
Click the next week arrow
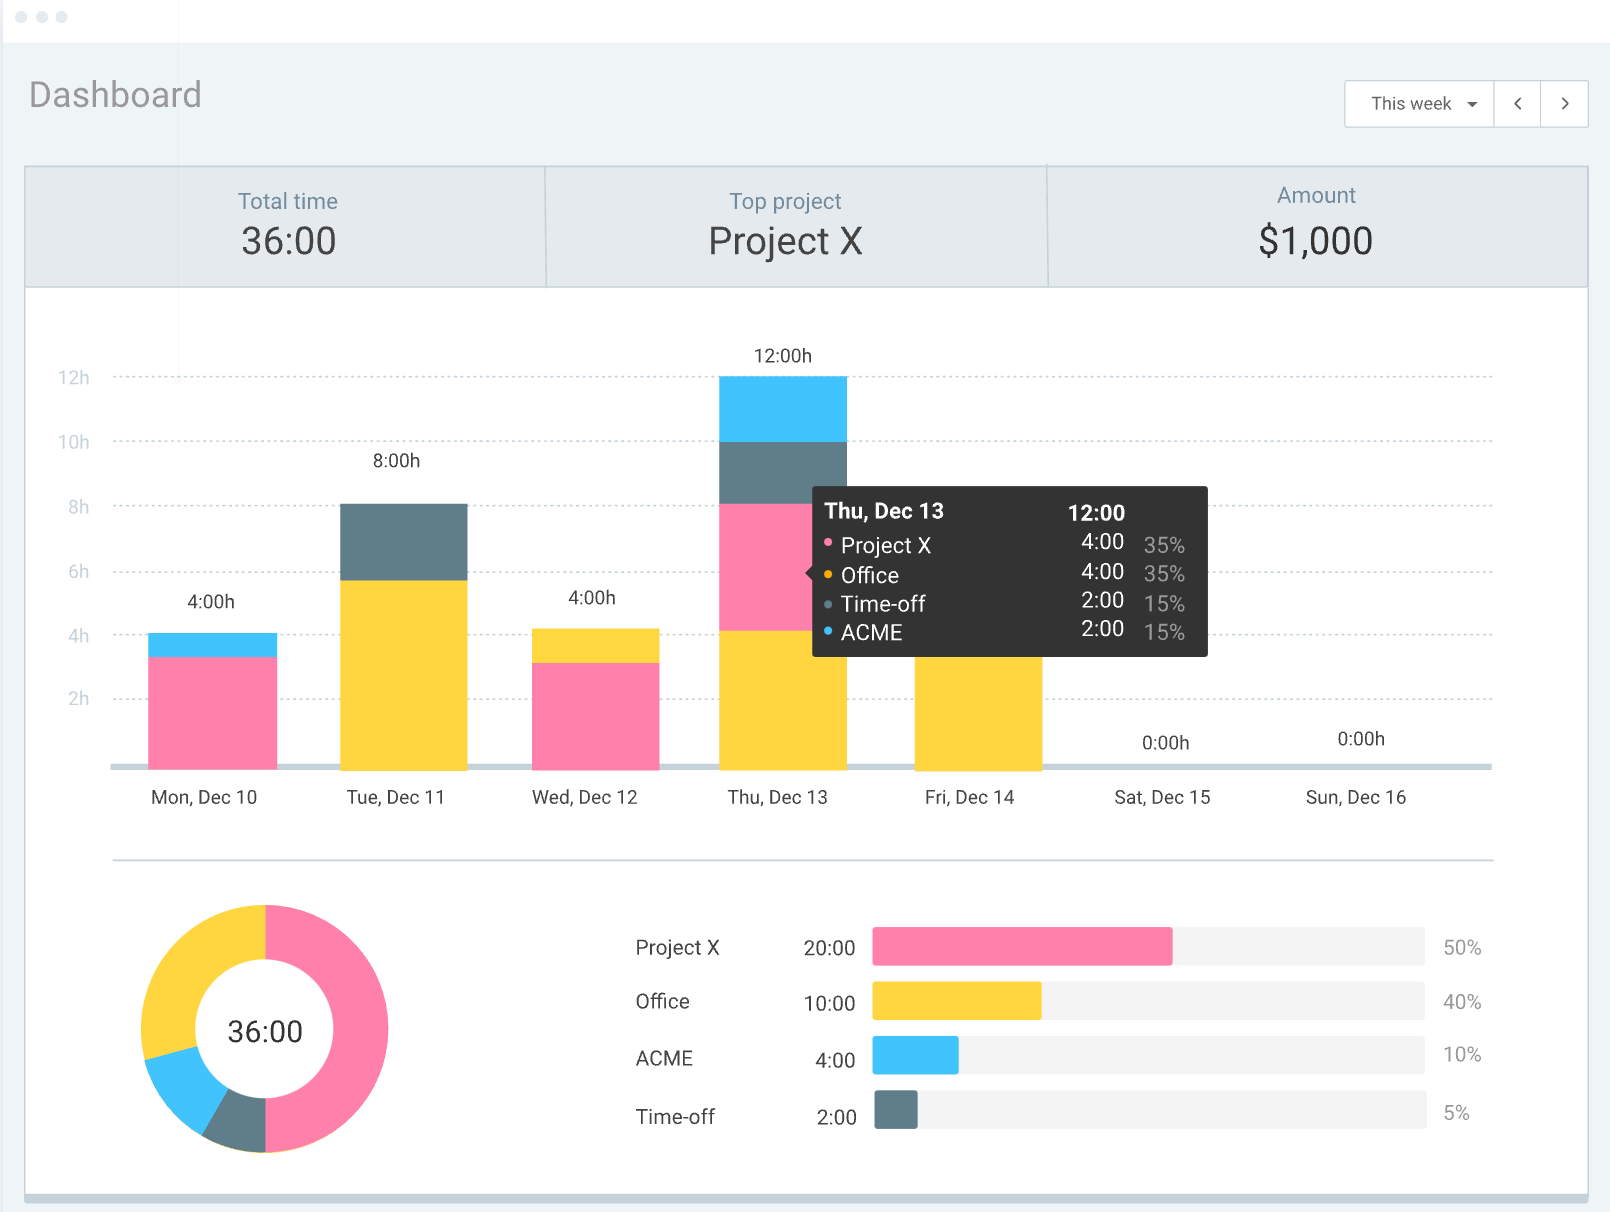(1564, 103)
